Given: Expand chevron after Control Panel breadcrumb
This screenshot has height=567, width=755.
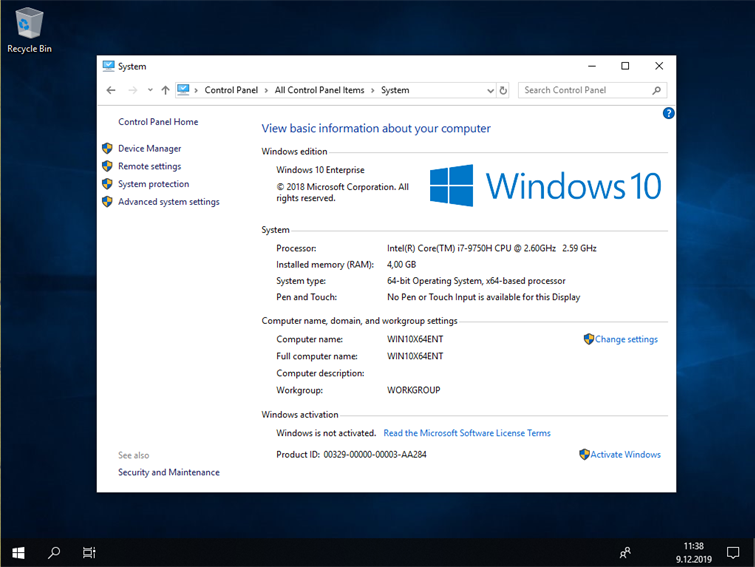Looking at the screenshot, I should 266,90.
